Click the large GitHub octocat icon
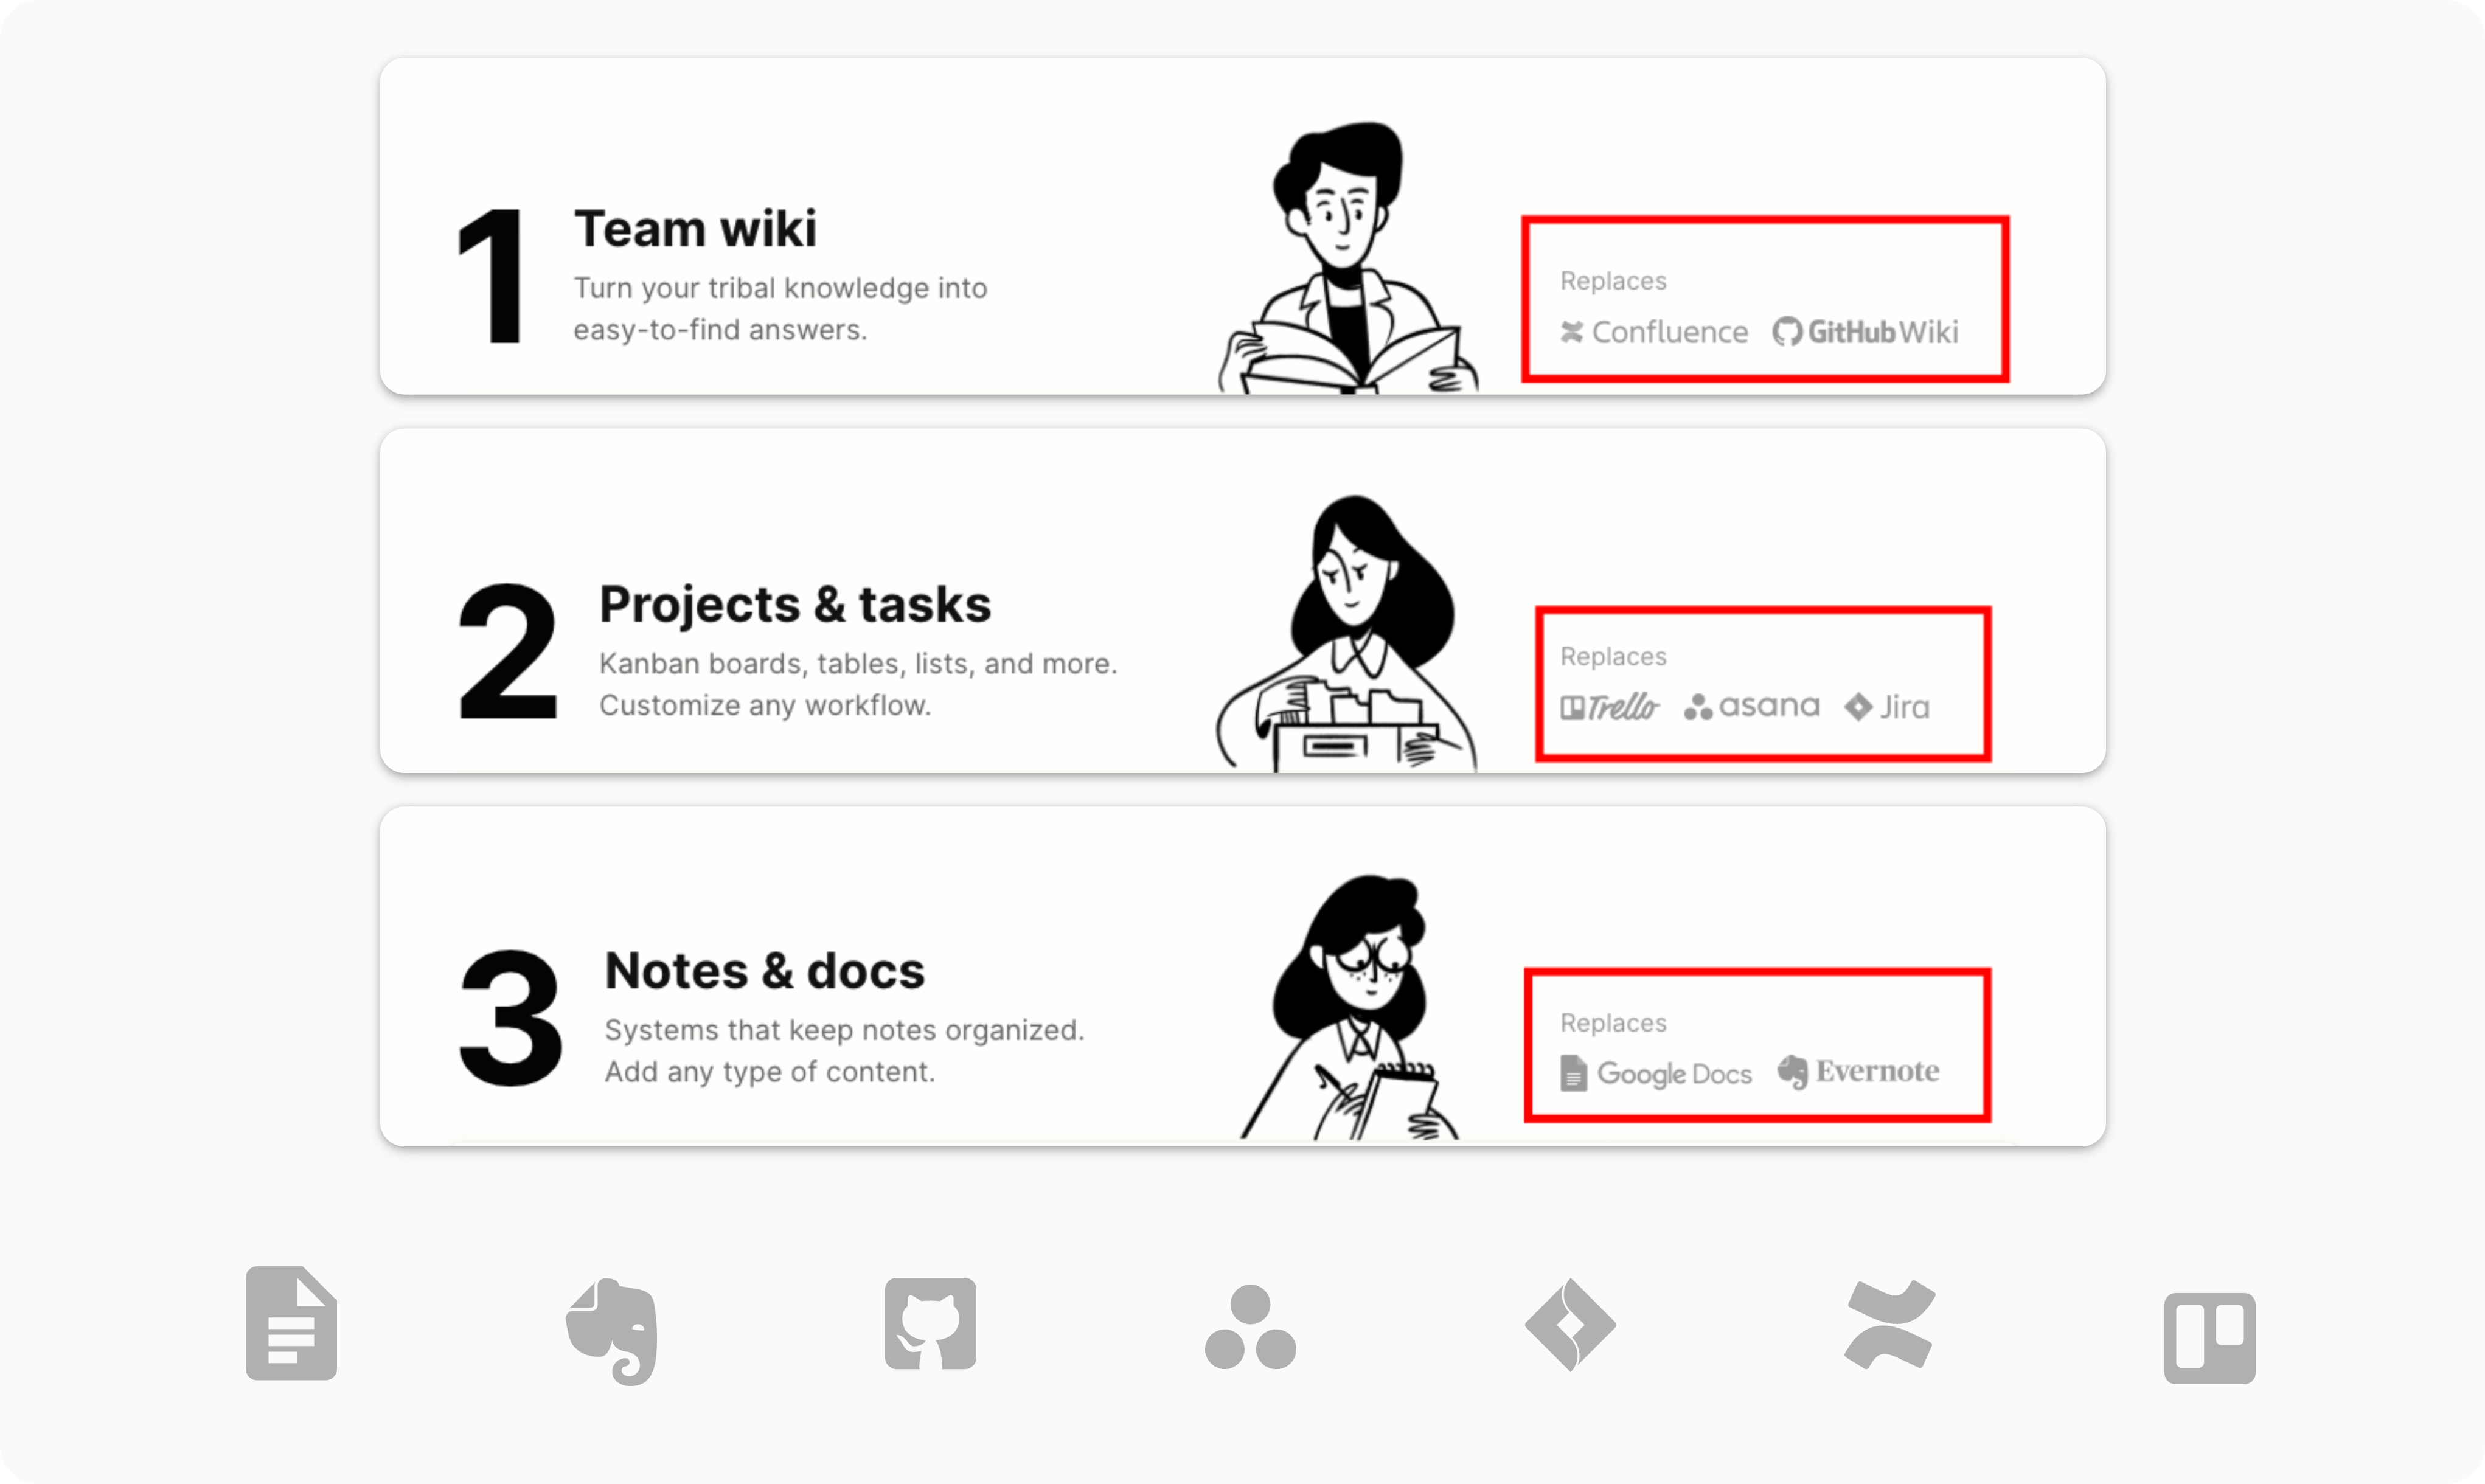2485x1484 pixels. (x=930, y=1323)
